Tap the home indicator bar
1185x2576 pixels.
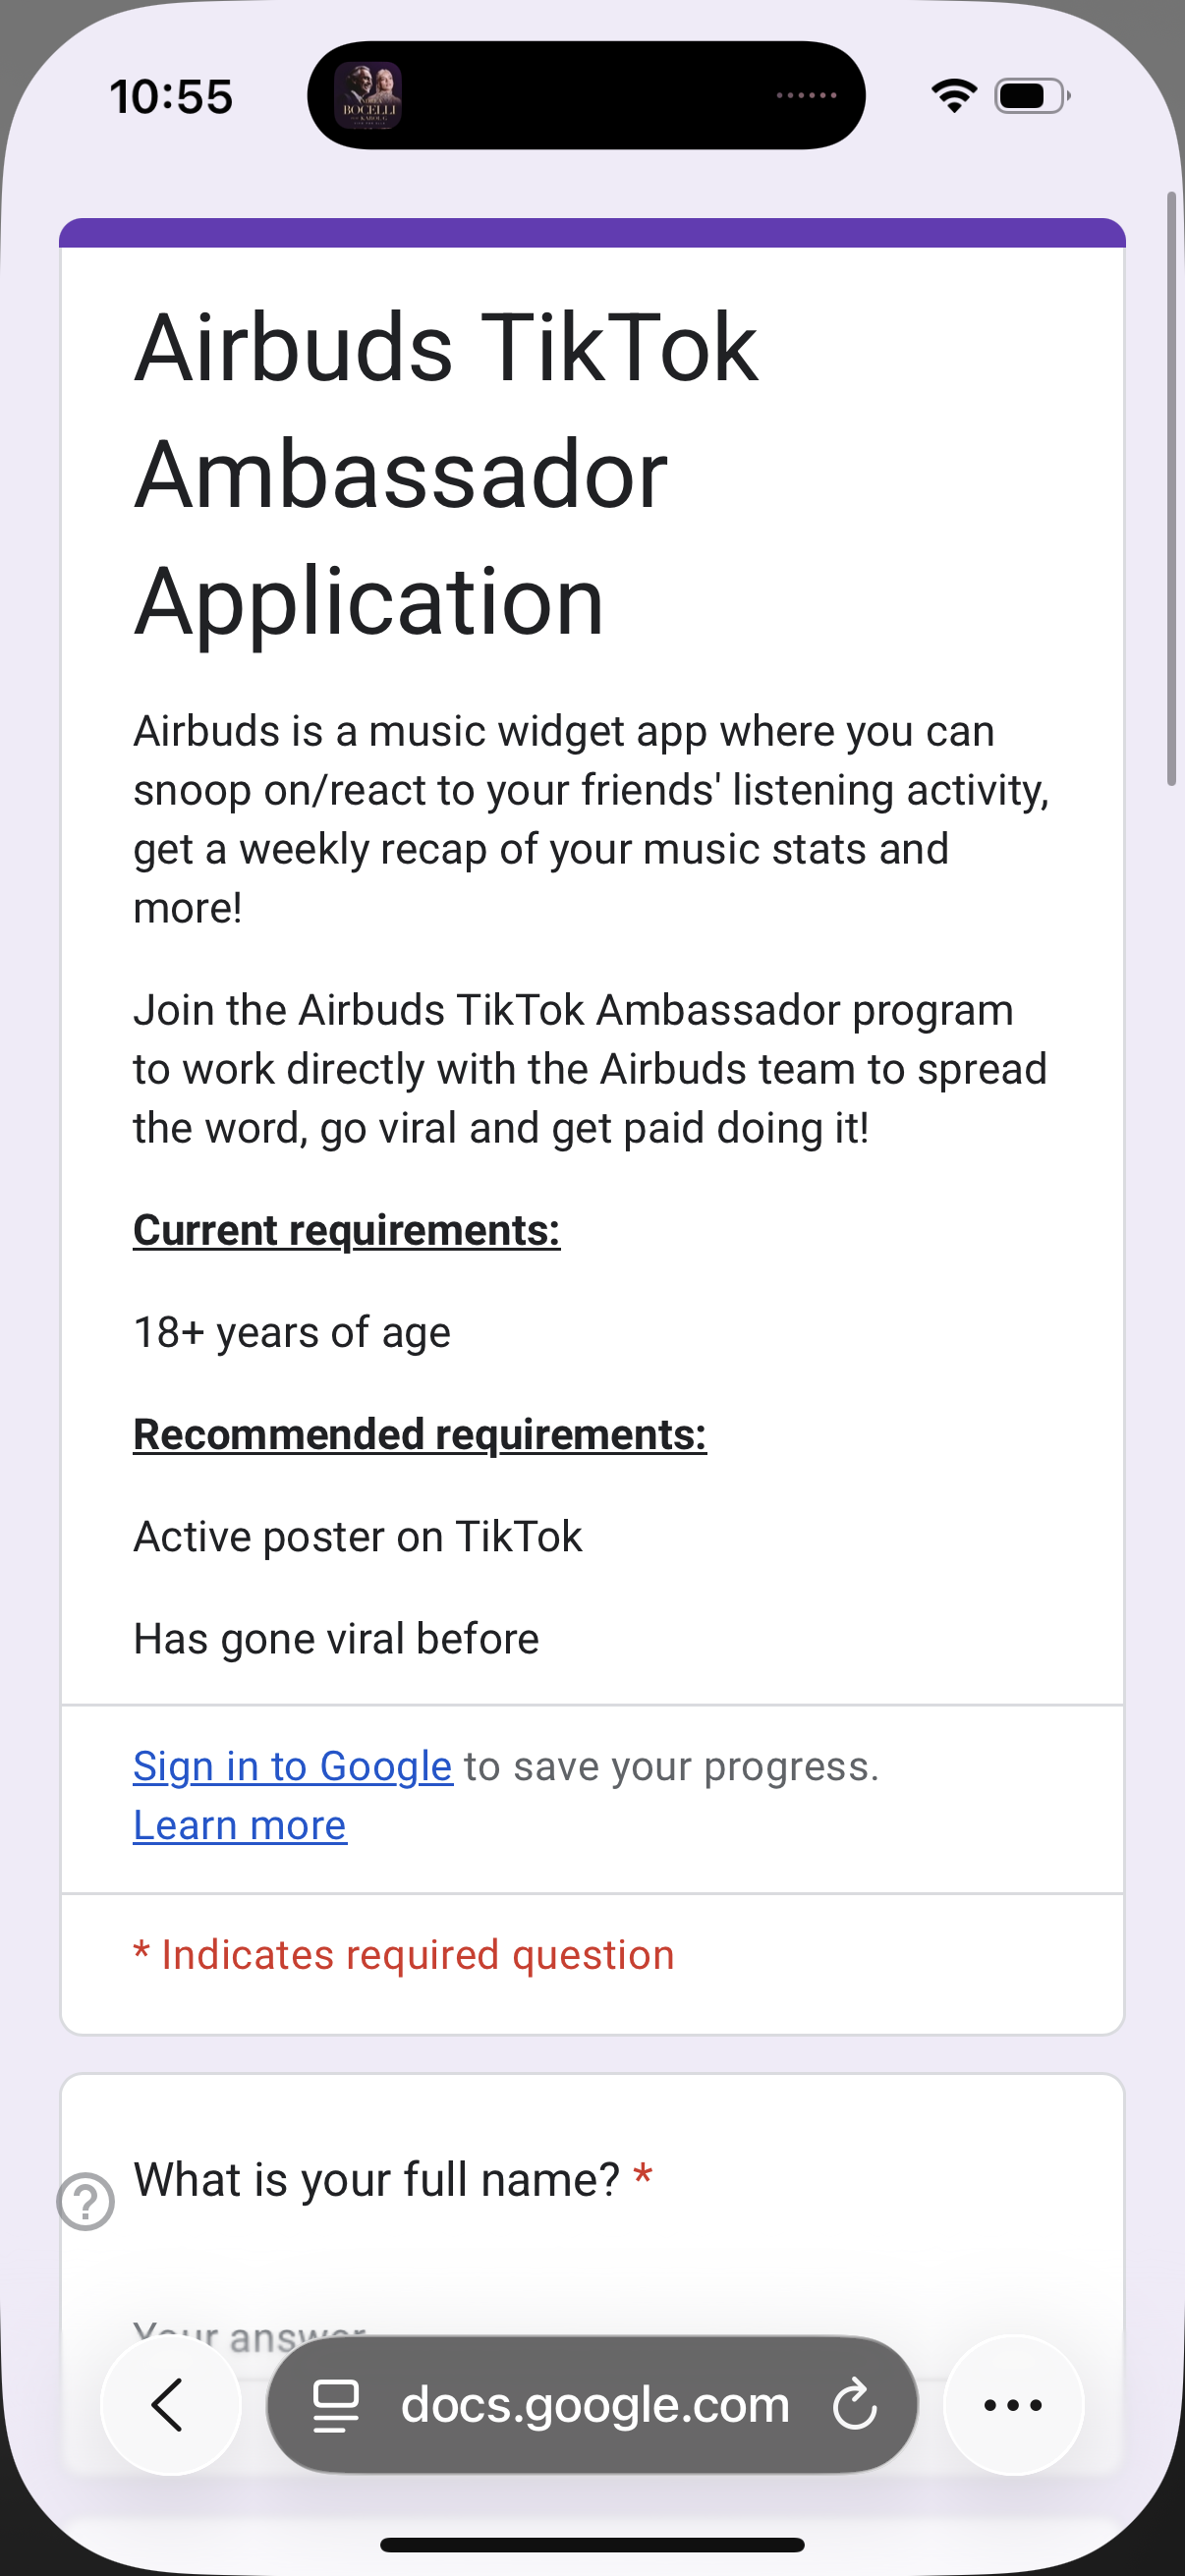click(x=592, y=2544)
